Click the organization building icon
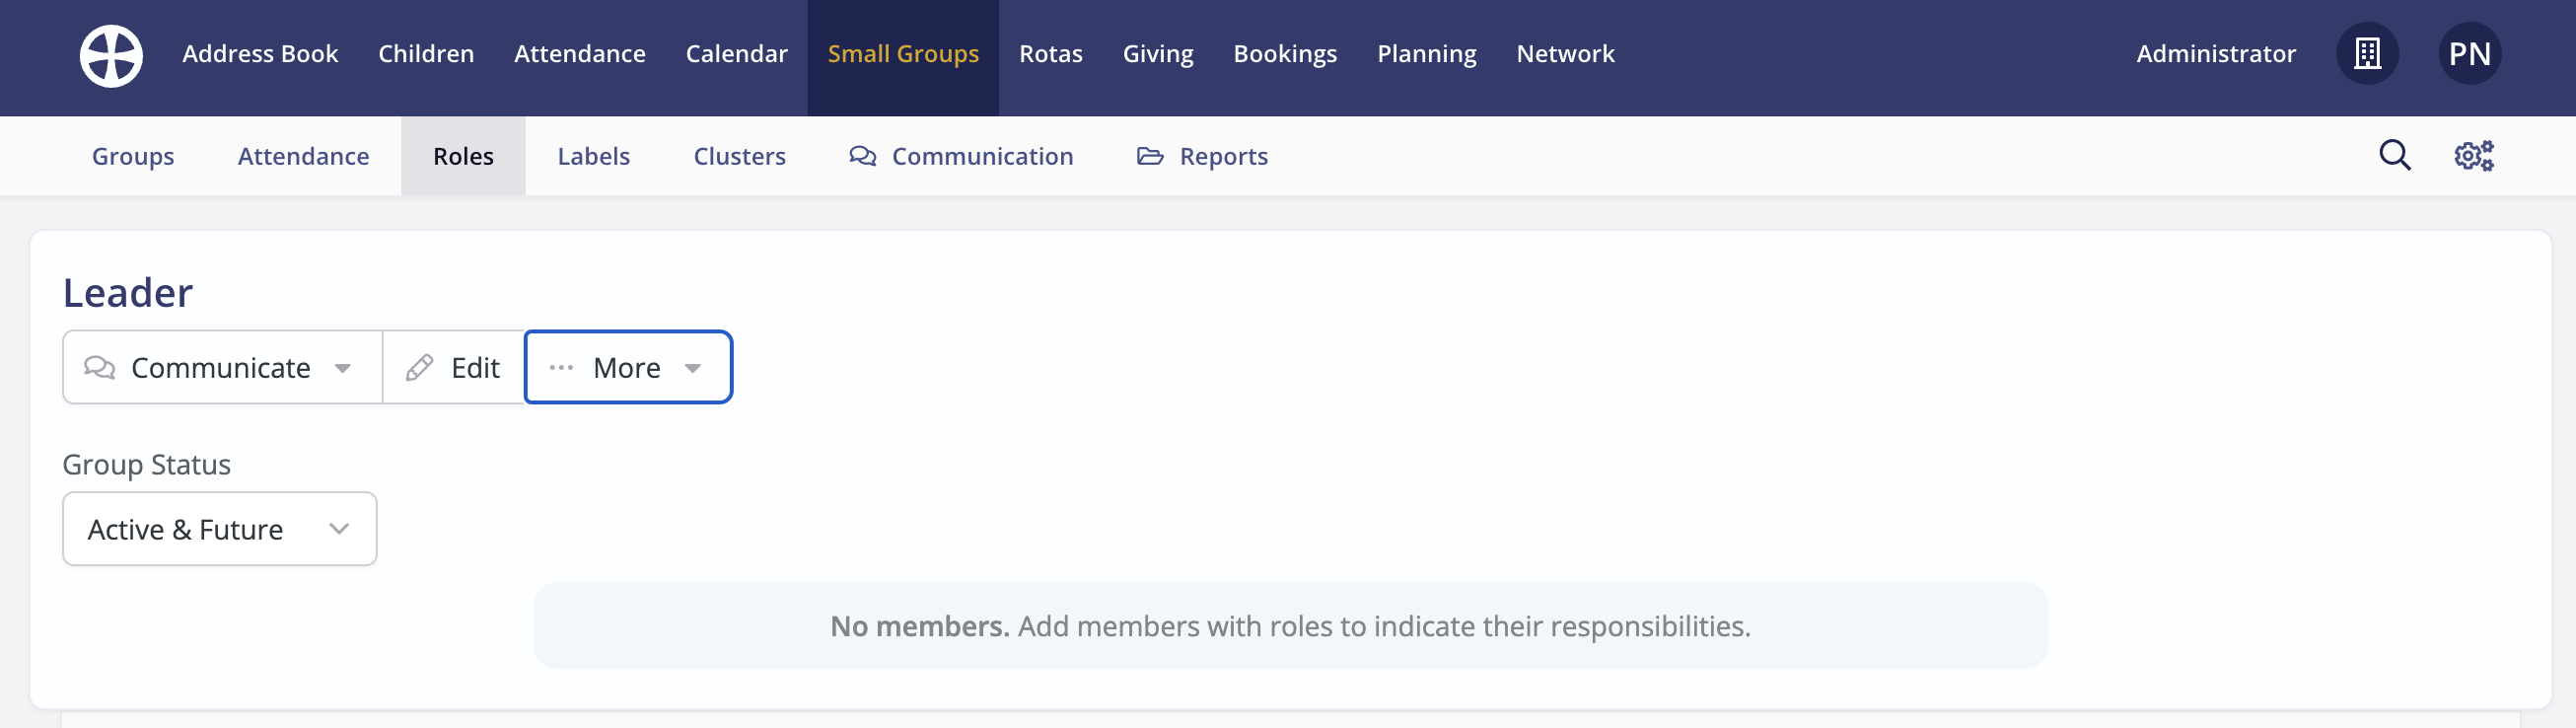This screenshot has width=2576, height=728. (2367, 54)
